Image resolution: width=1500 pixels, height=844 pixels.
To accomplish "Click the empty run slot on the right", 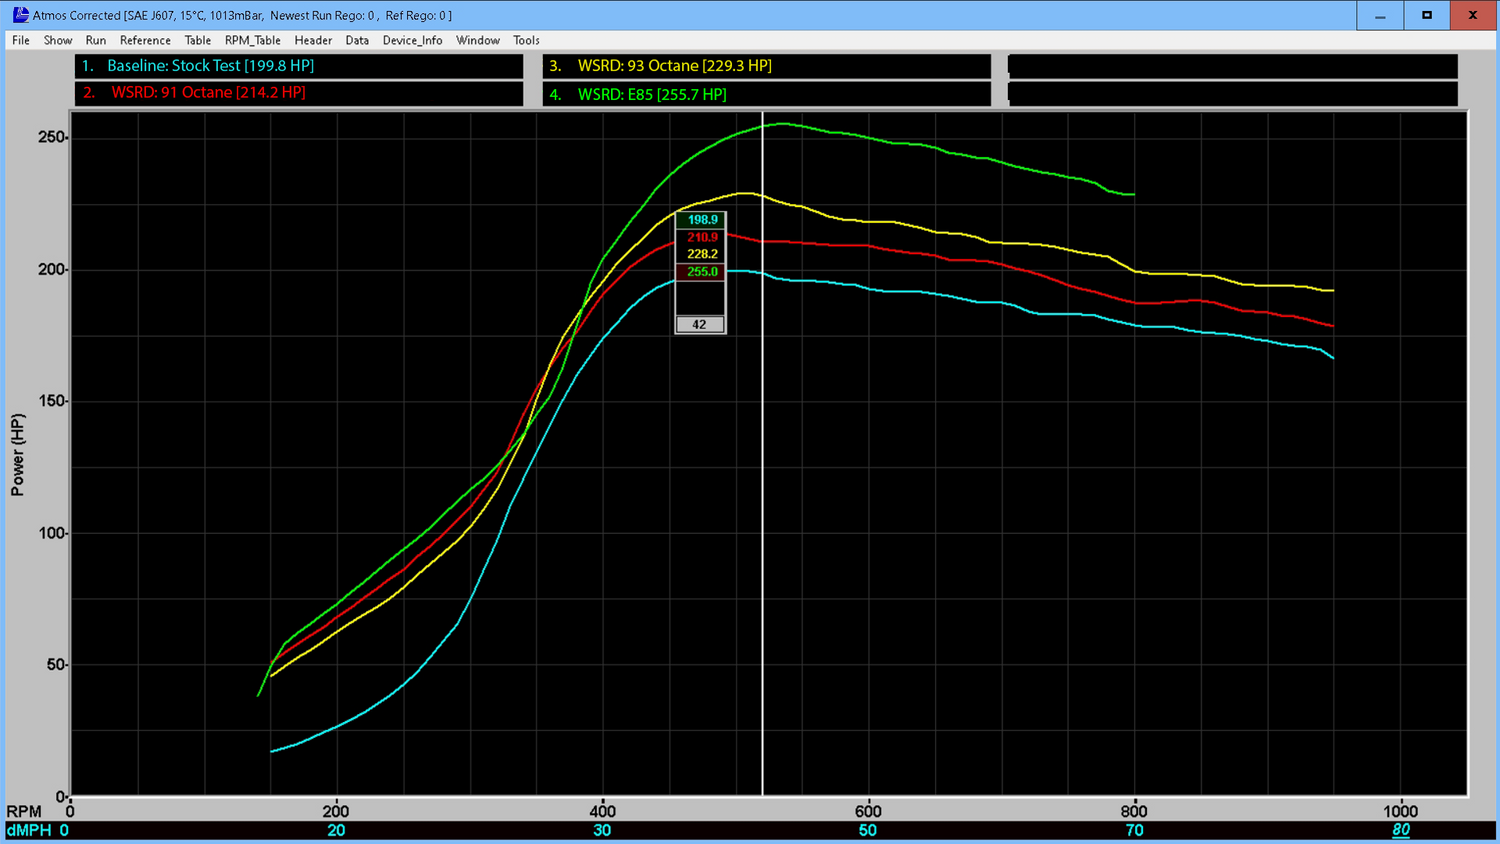I will [x=1232, y=65].
